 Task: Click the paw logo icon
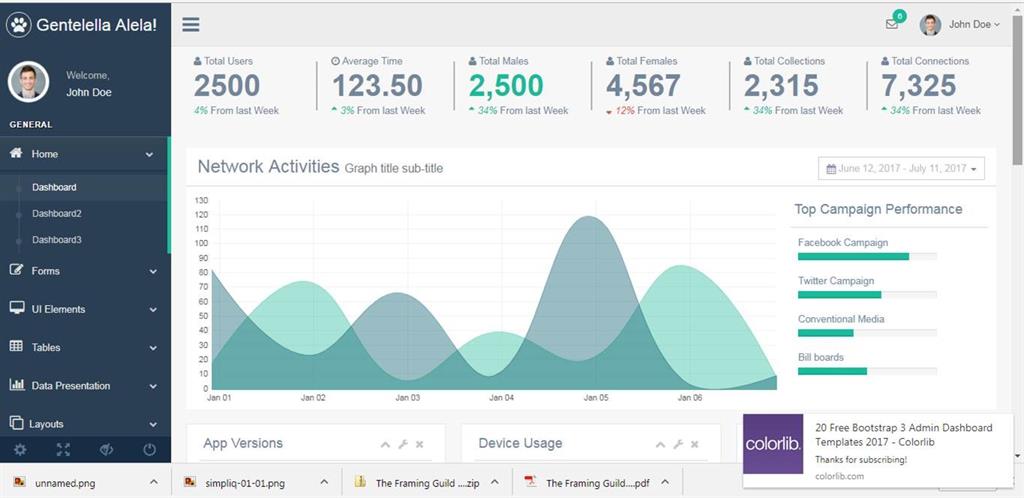pos(19,25)
